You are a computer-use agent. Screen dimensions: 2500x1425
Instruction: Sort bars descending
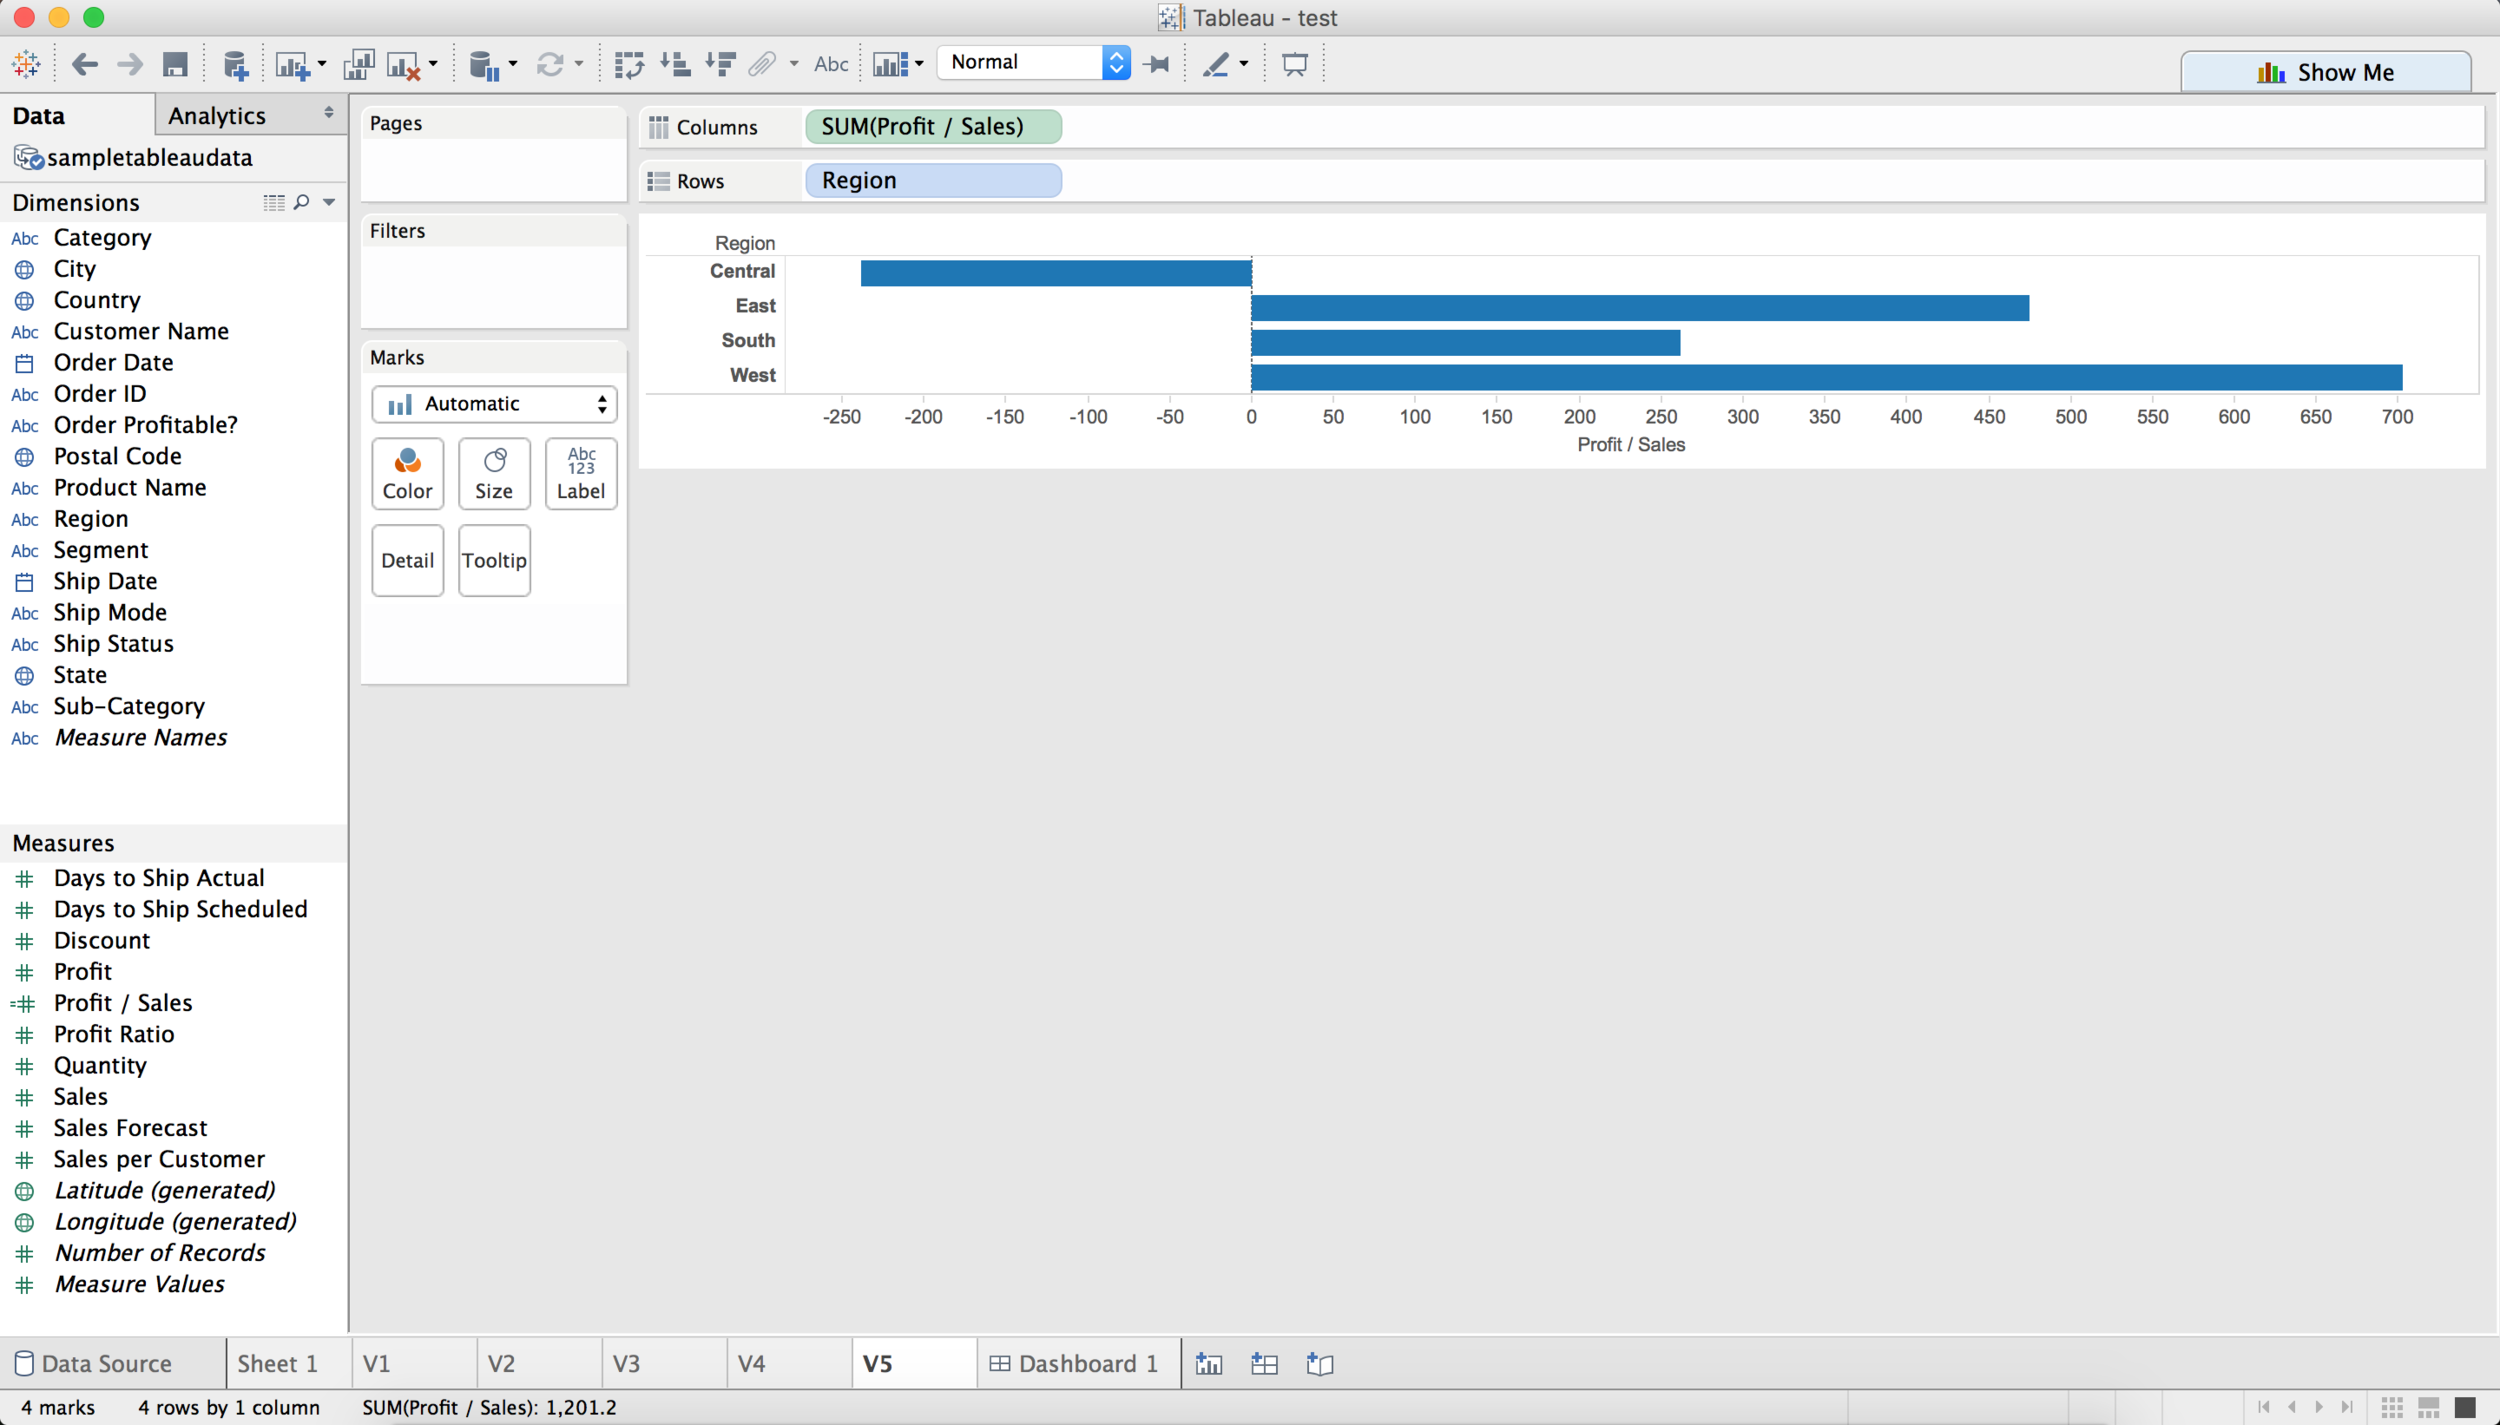pos(720,64)
